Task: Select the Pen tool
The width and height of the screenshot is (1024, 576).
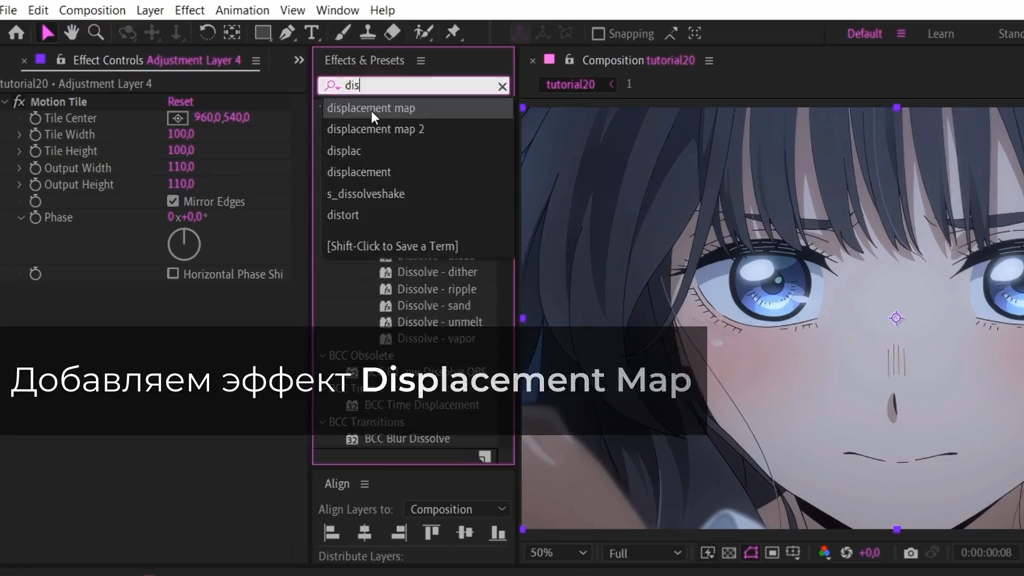Action: (x=287, y=33)
